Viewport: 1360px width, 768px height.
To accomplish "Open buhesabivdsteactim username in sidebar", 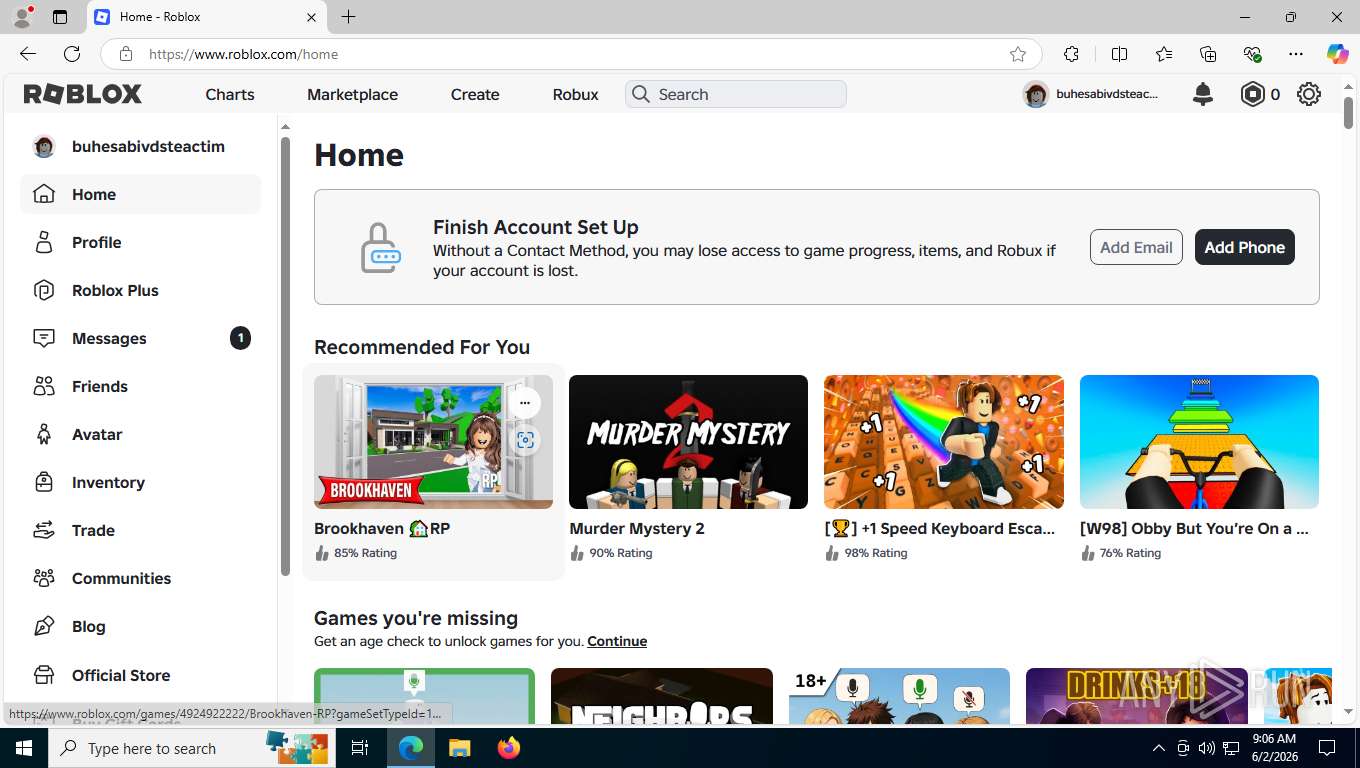I will (148, 146).
